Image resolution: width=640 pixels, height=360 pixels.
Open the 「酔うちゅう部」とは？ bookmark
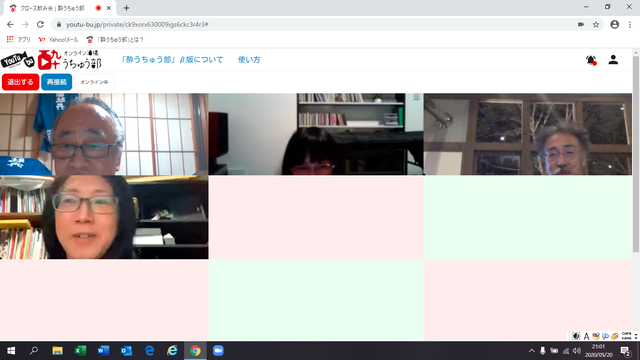(115, 40)
